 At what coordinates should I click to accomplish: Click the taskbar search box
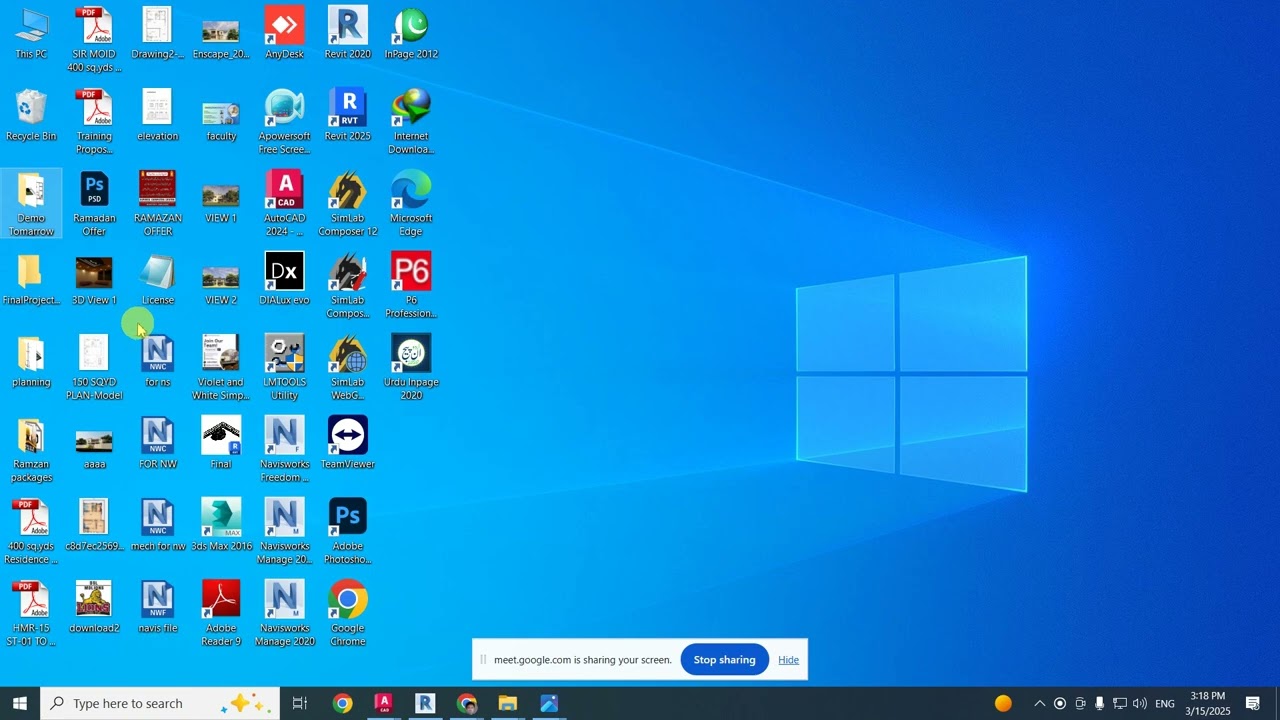tap(160, 703)
